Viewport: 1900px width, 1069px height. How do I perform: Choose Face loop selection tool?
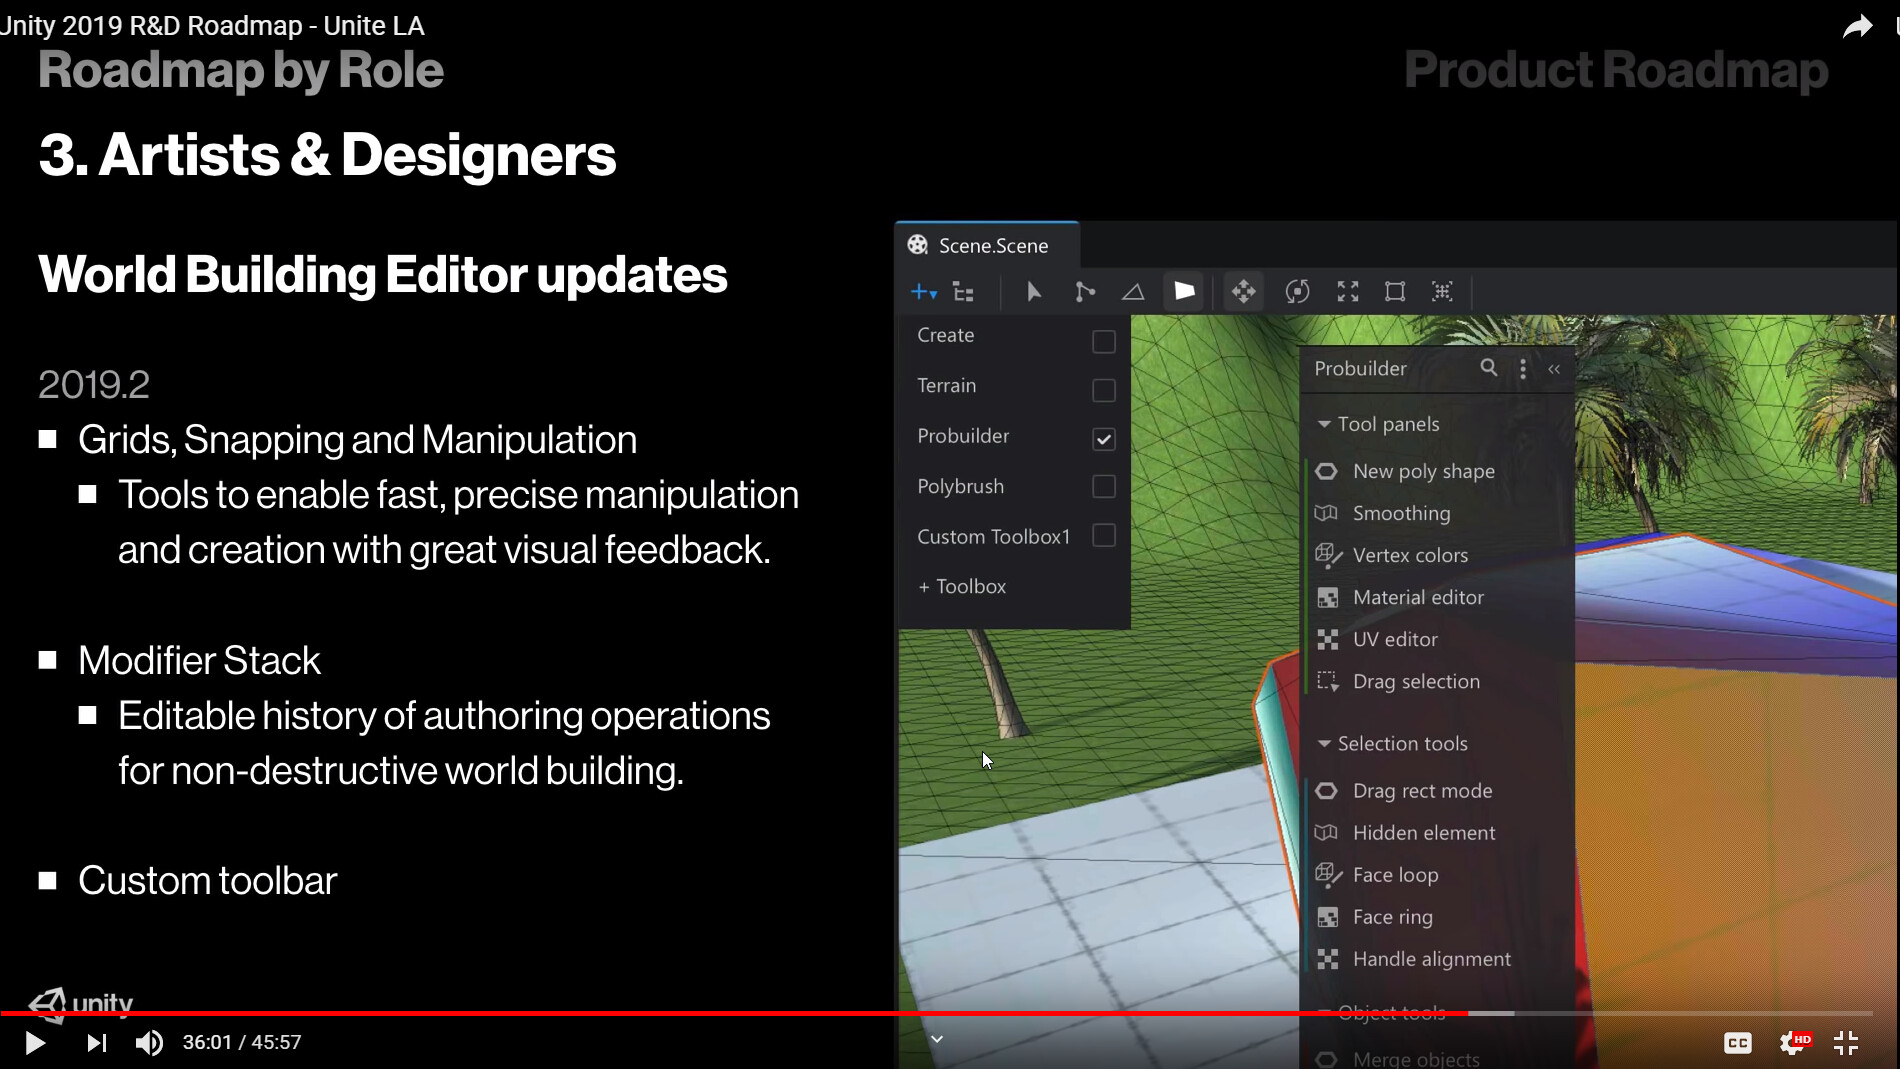(1396, 875)
